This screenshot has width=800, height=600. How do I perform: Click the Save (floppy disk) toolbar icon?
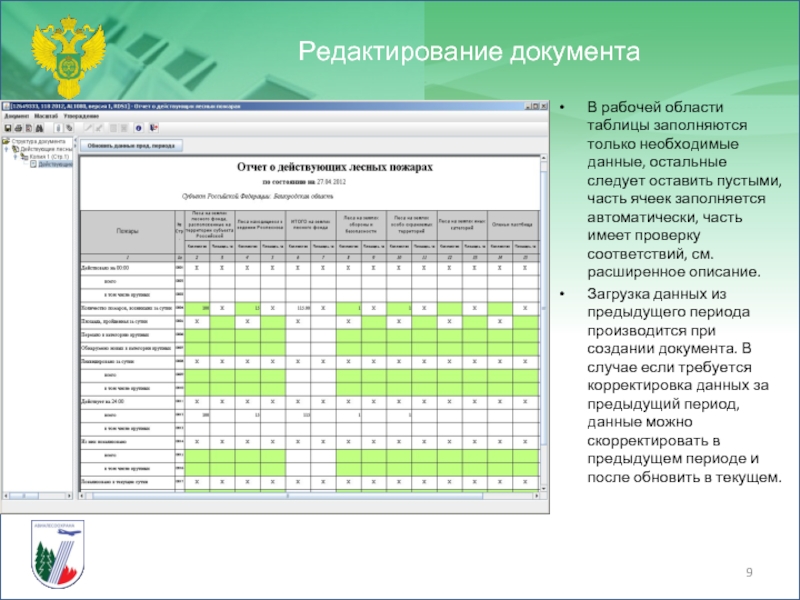click(x=8, y=128)
